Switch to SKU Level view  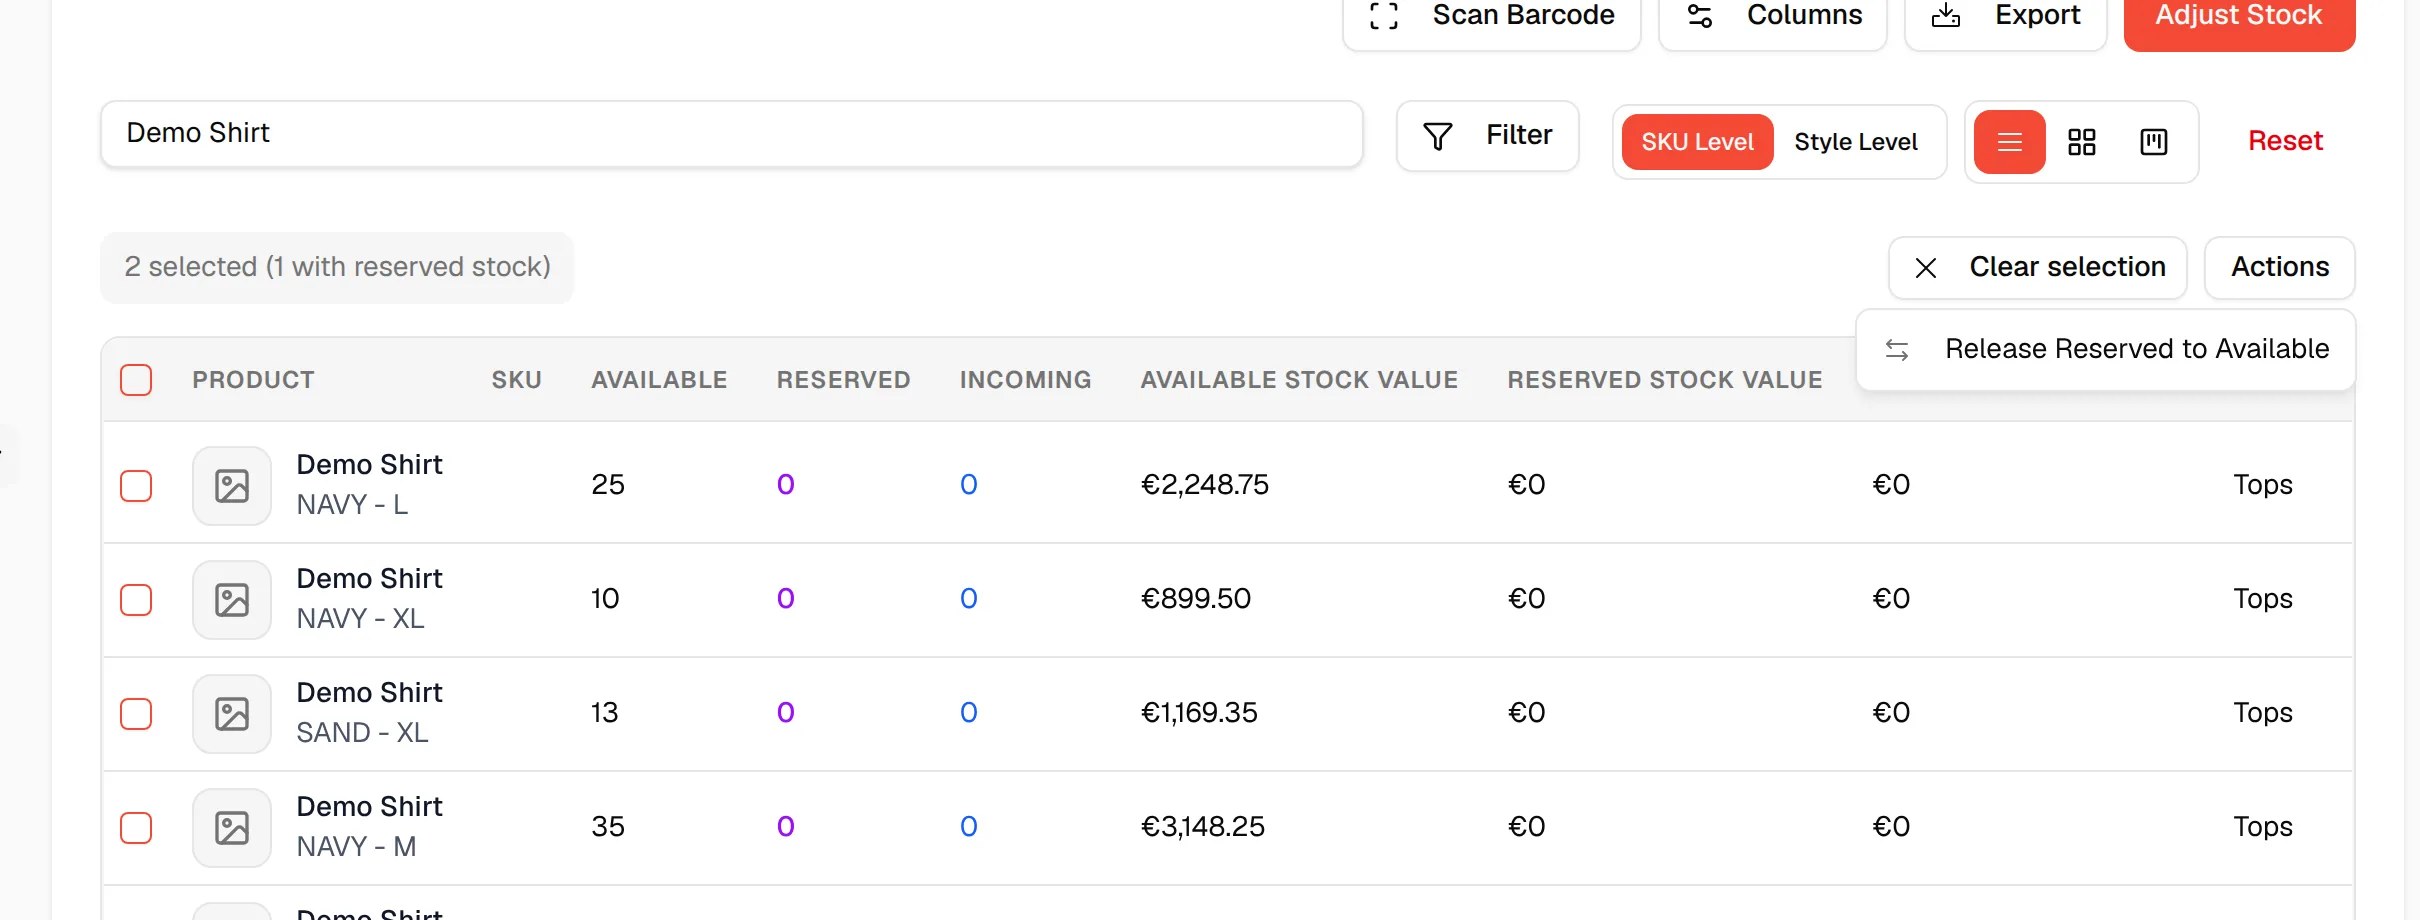pos(1697,142)
